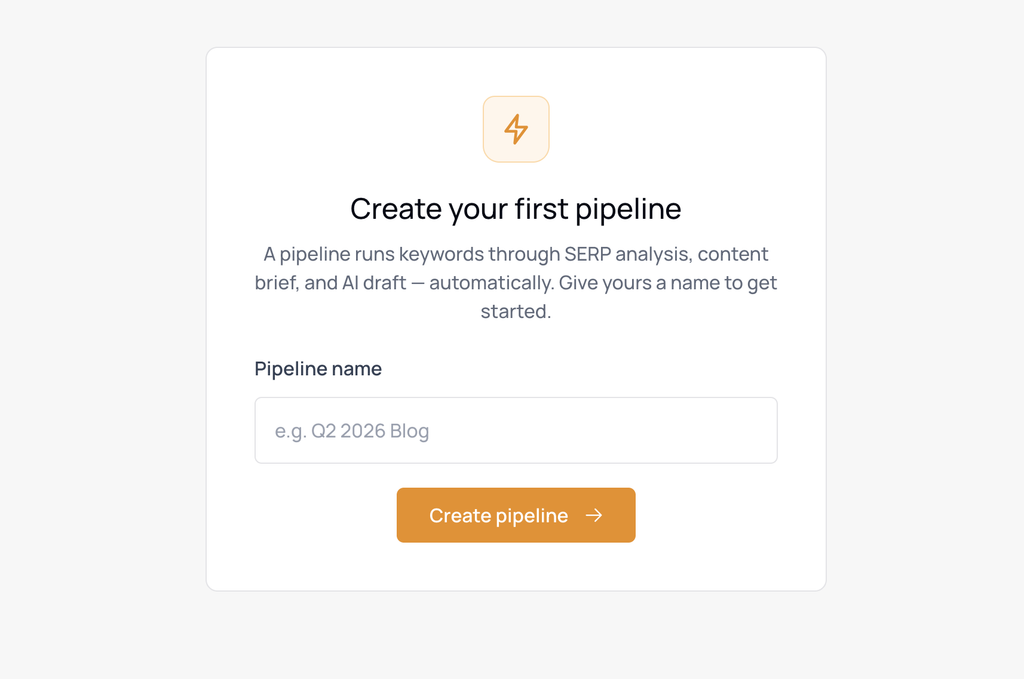Click the description paragraph about pipelines
Image resolution: width=1024 pixels, height=679 pixels.
(516, 283)
